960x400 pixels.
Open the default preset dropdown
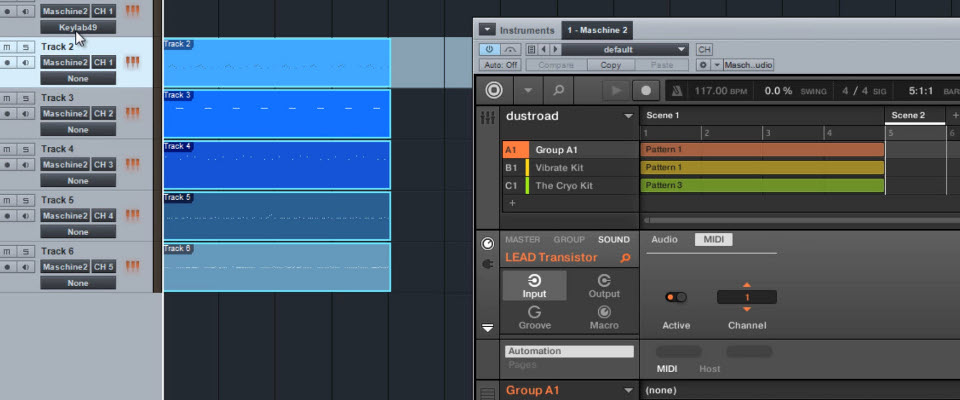click(625, 50)
